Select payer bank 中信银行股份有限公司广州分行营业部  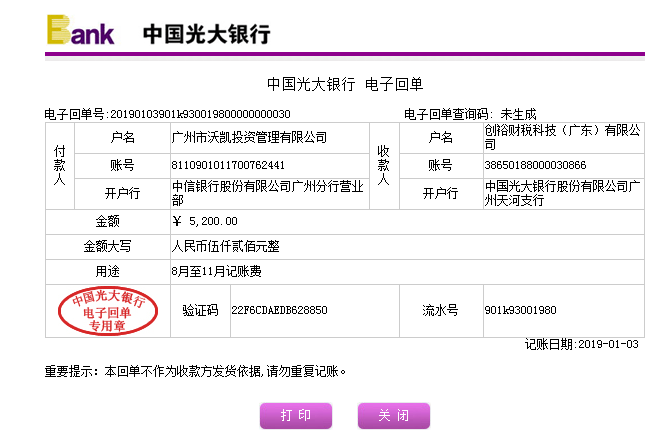coord(268,193)
